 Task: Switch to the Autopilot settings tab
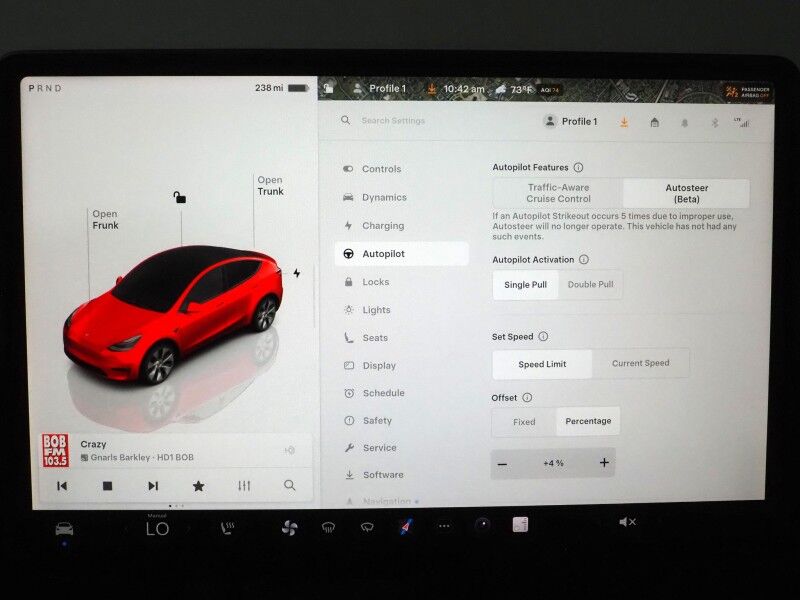click(388, 253)
